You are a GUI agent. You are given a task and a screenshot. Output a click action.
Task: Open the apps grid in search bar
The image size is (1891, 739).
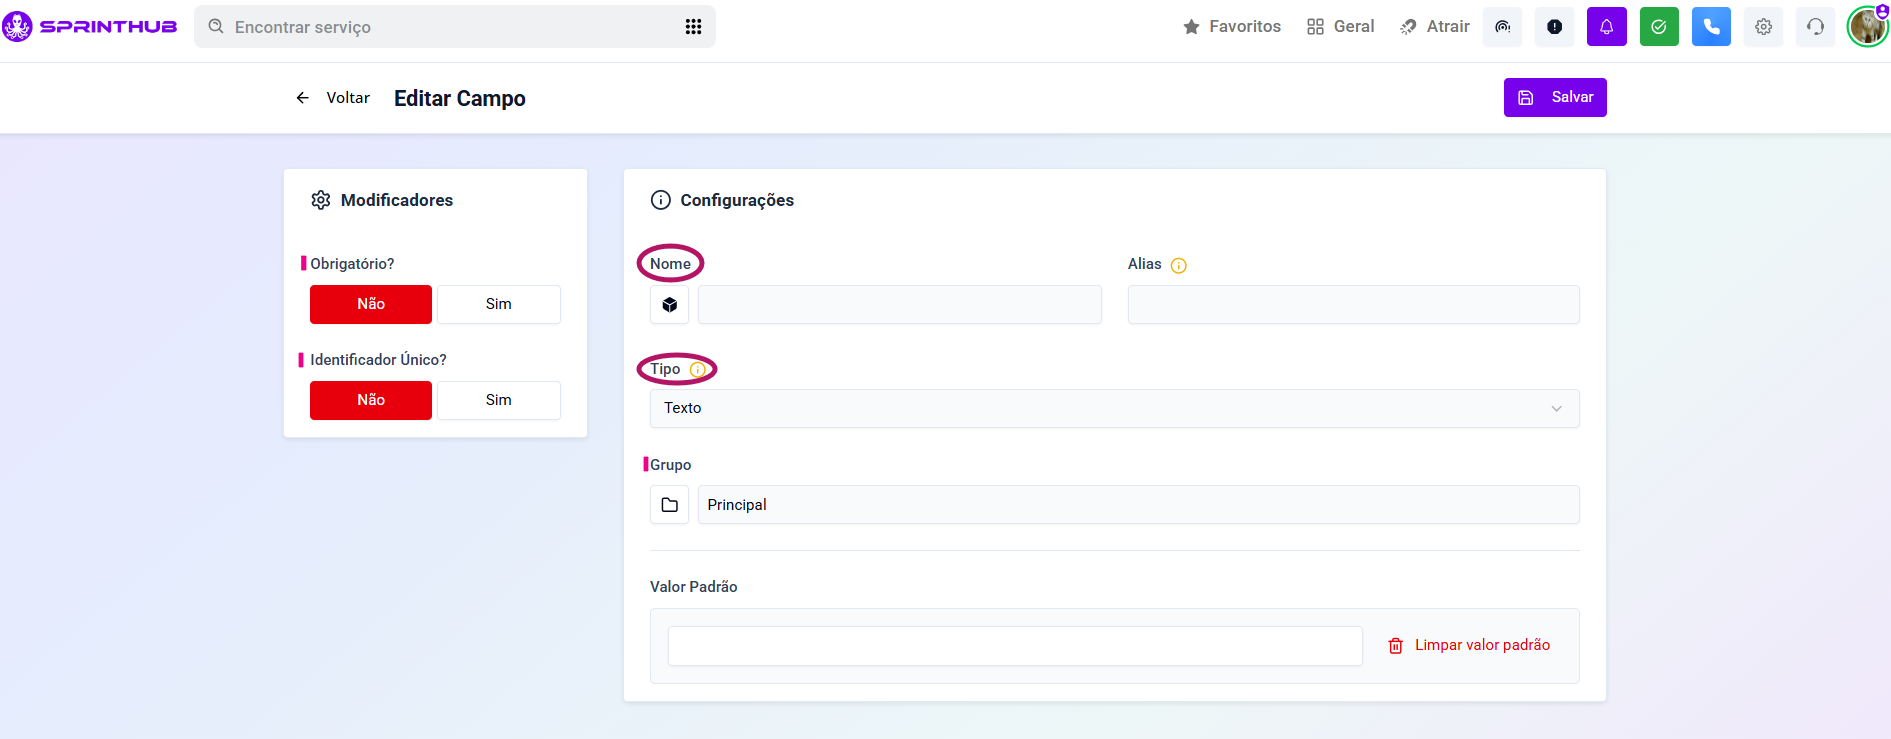(x=693, y=27)
